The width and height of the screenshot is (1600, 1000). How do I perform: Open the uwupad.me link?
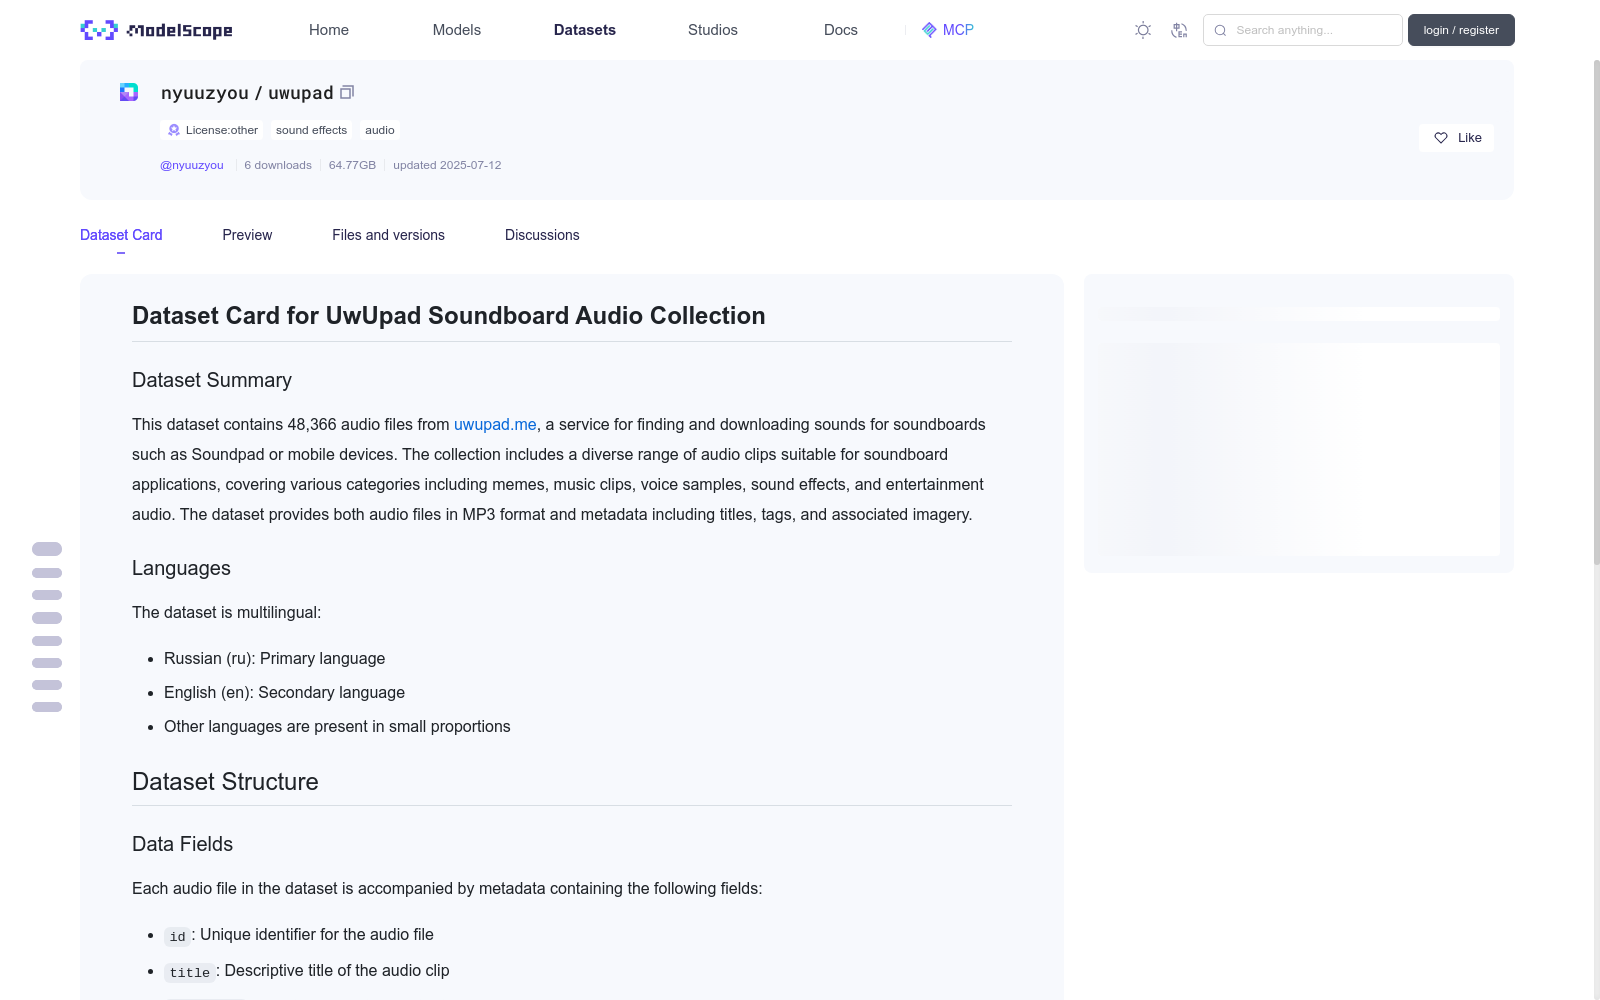point(495,425)
